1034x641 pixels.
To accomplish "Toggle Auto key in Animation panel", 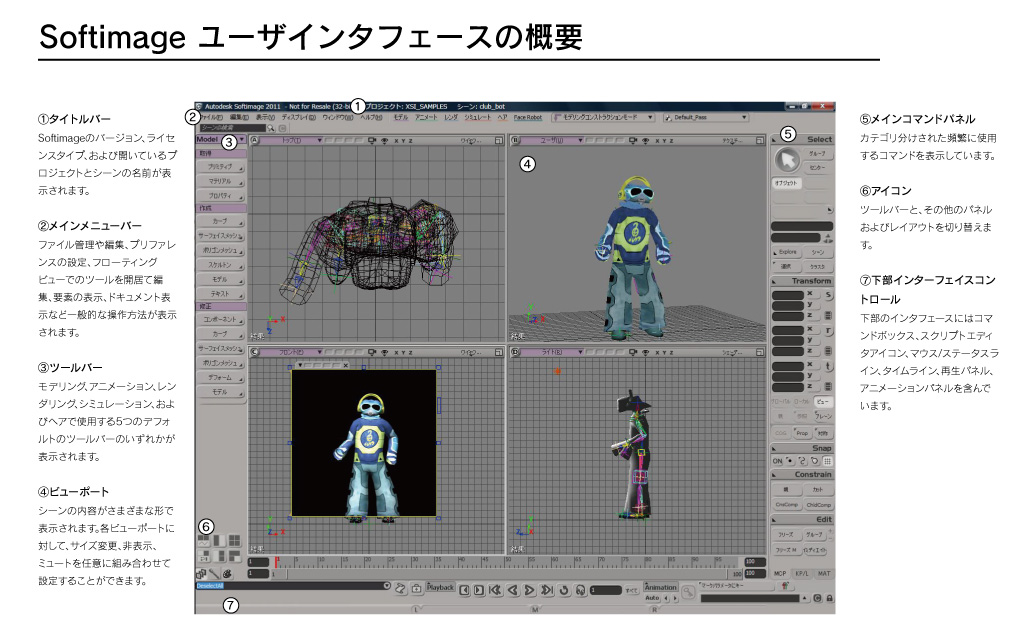I will point(652,598).
